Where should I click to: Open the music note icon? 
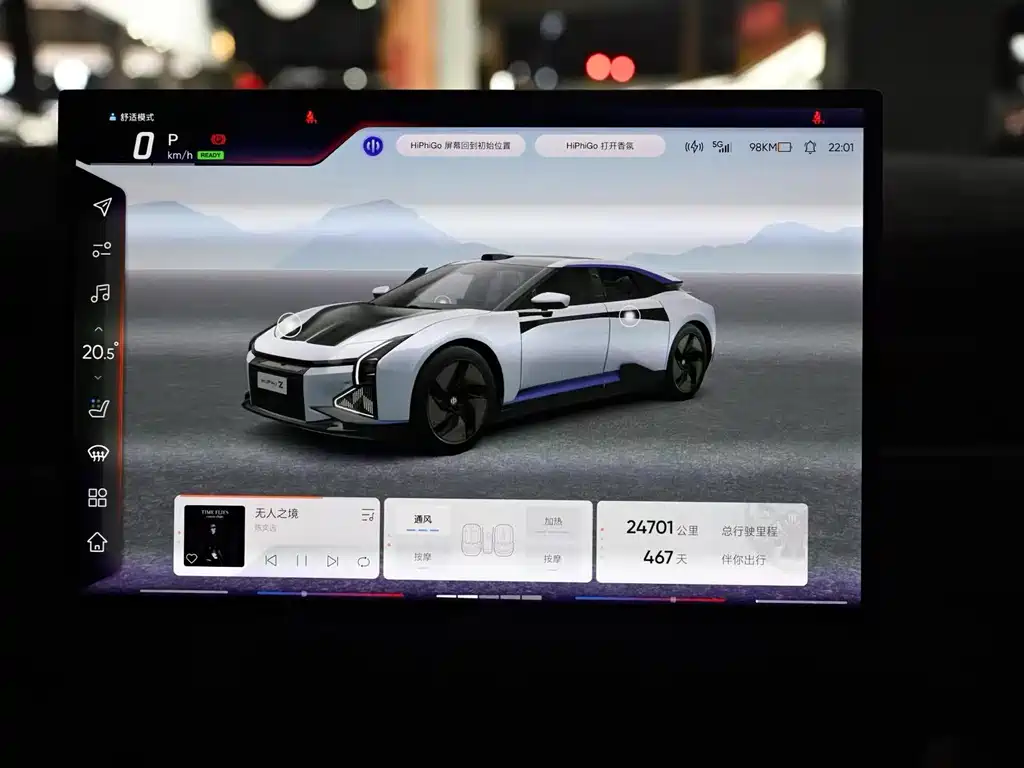[100, 293]
